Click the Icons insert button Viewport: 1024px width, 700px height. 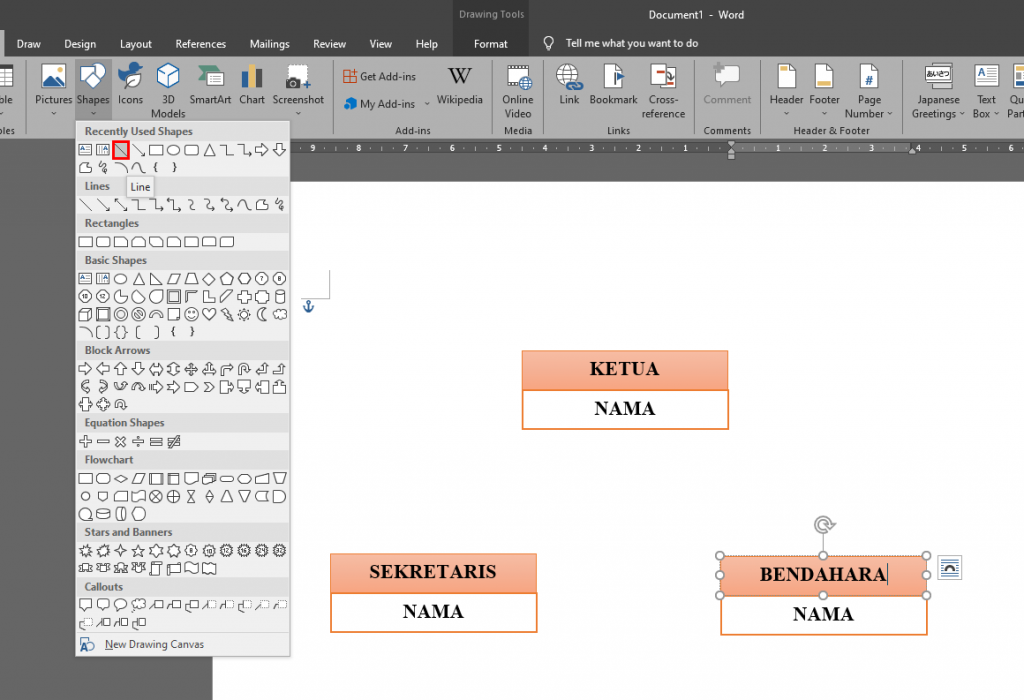coord(130,87)
